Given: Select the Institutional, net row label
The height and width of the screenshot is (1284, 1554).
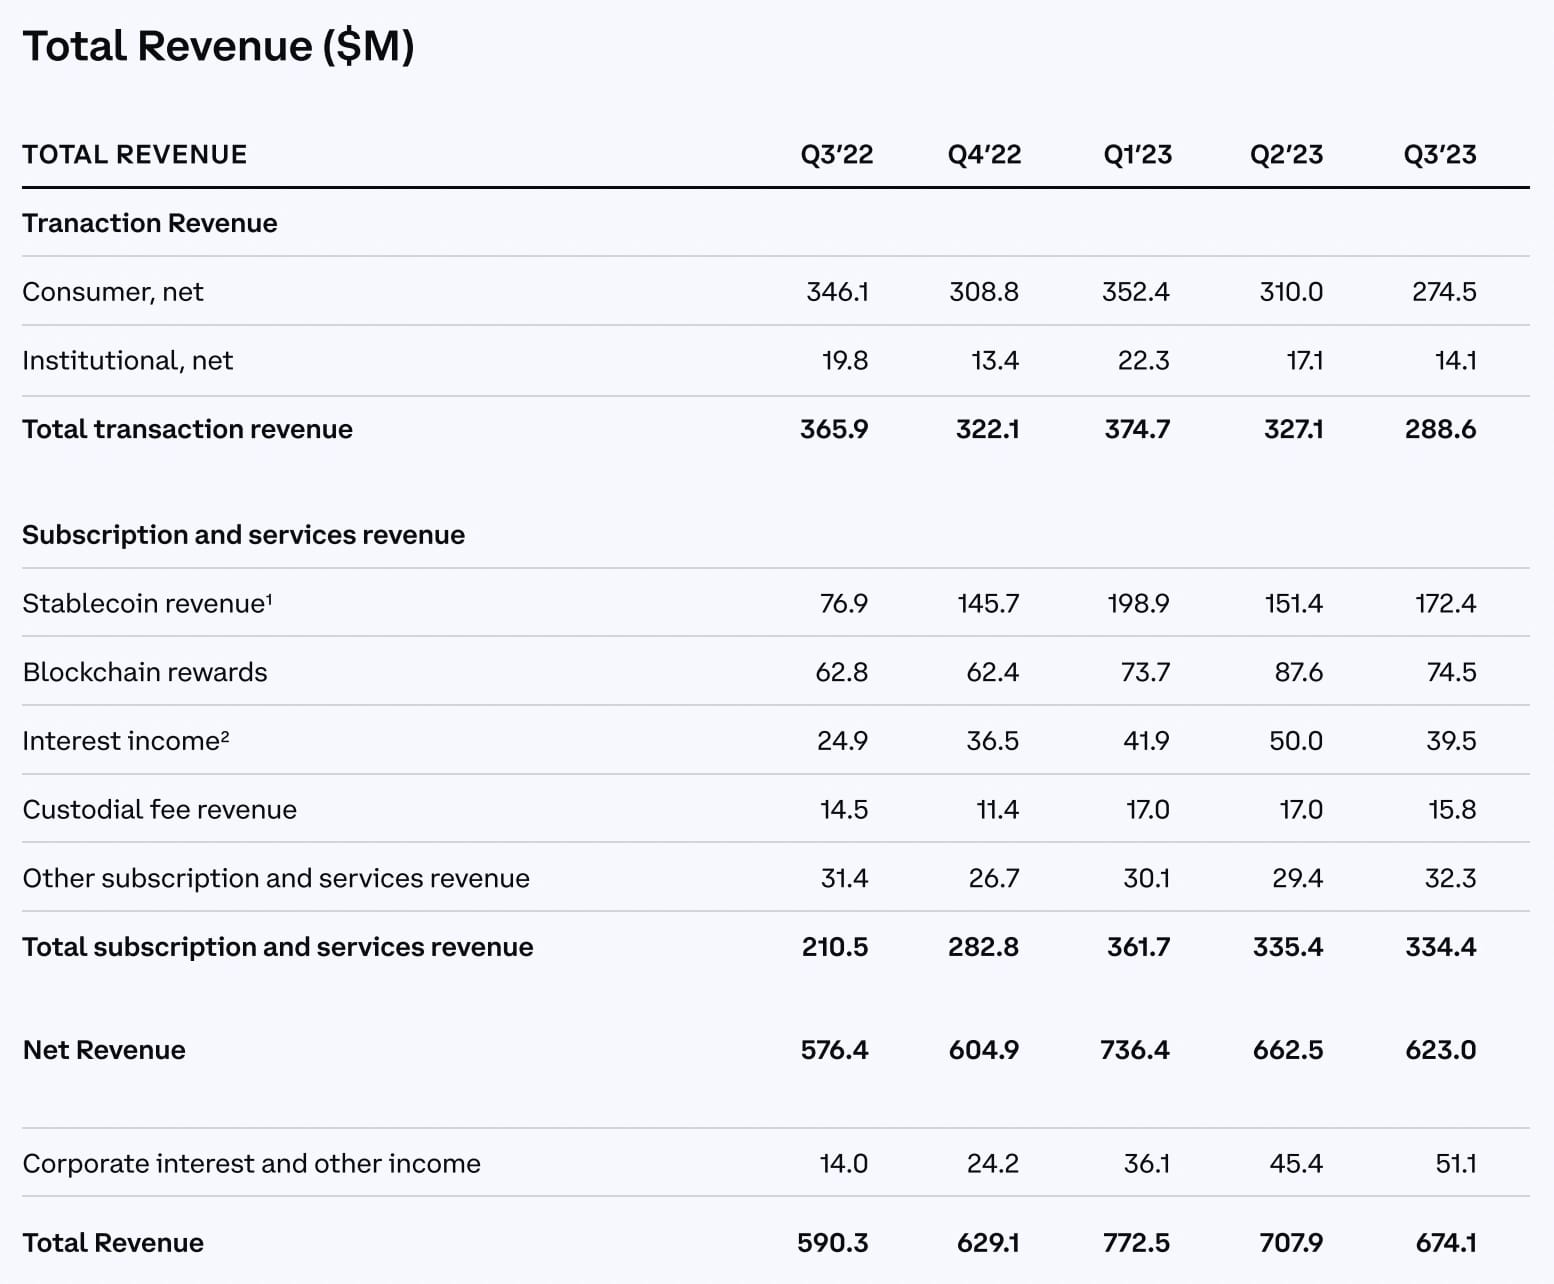Looking at the screenshot, I should [x=128, y=360].
